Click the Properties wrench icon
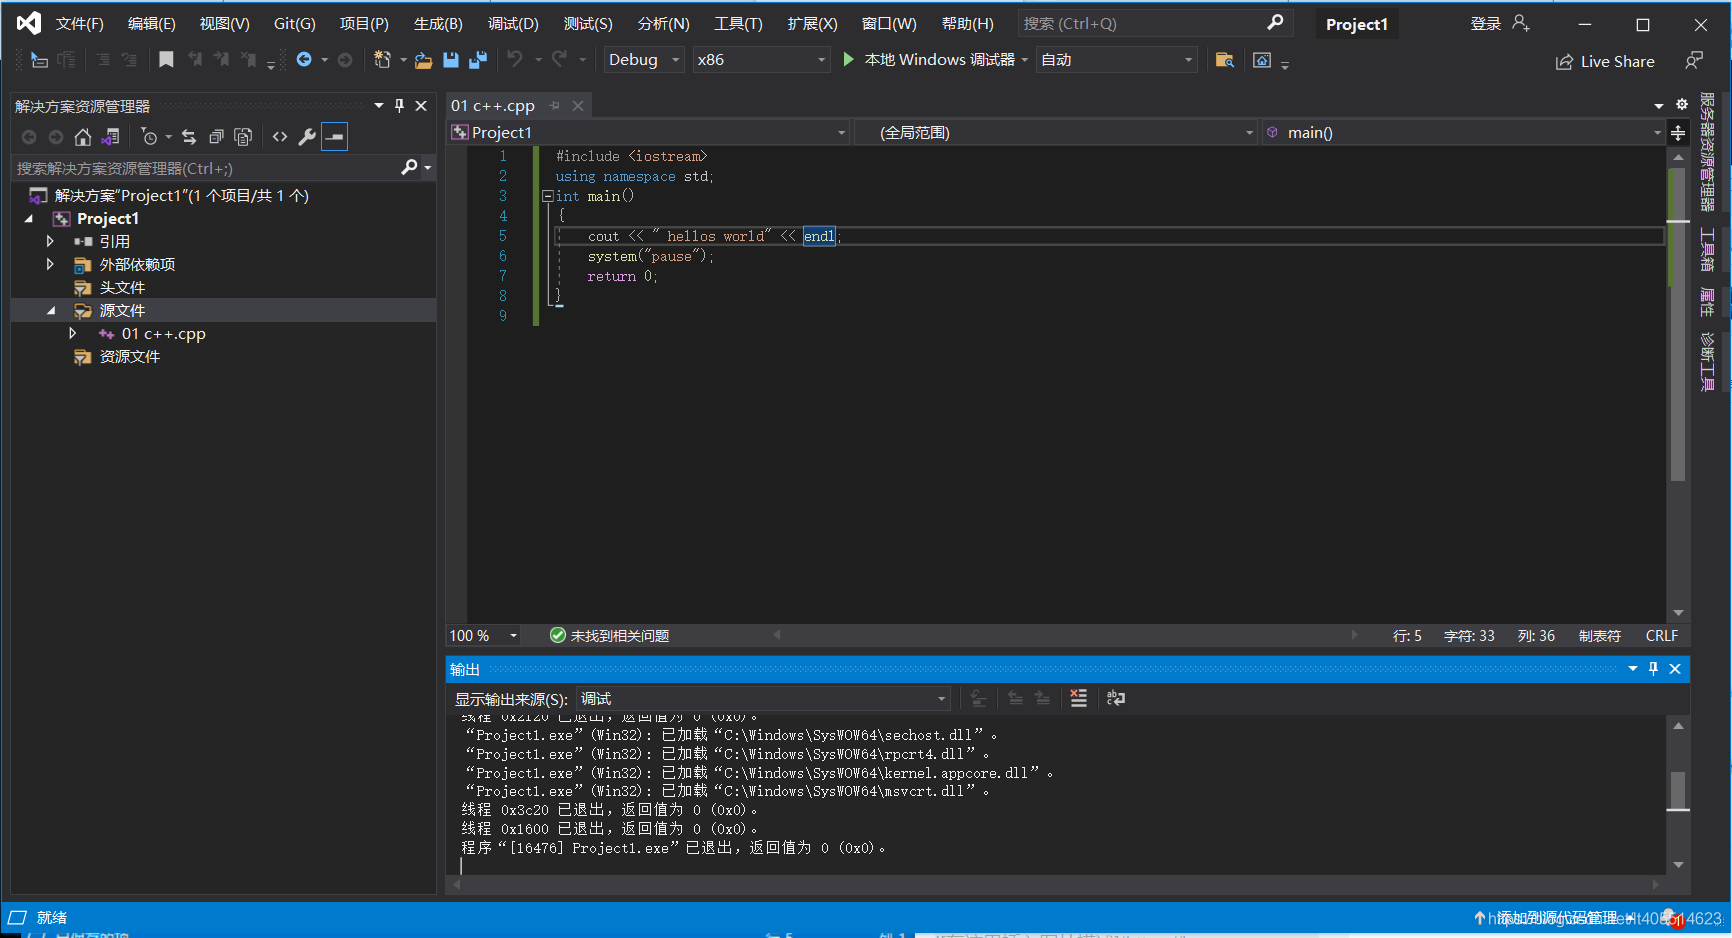 point(307,137)
